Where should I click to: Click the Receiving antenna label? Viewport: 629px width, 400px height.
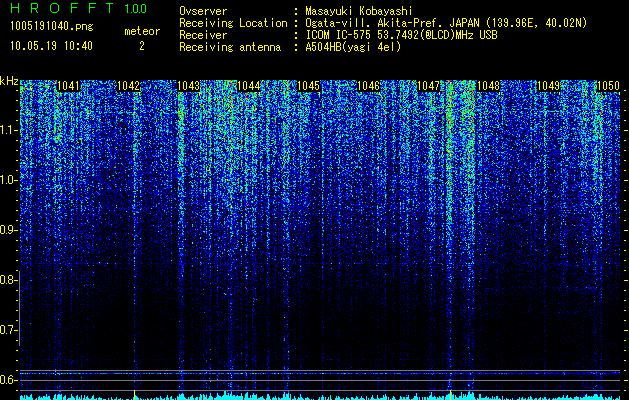[230, 47]
